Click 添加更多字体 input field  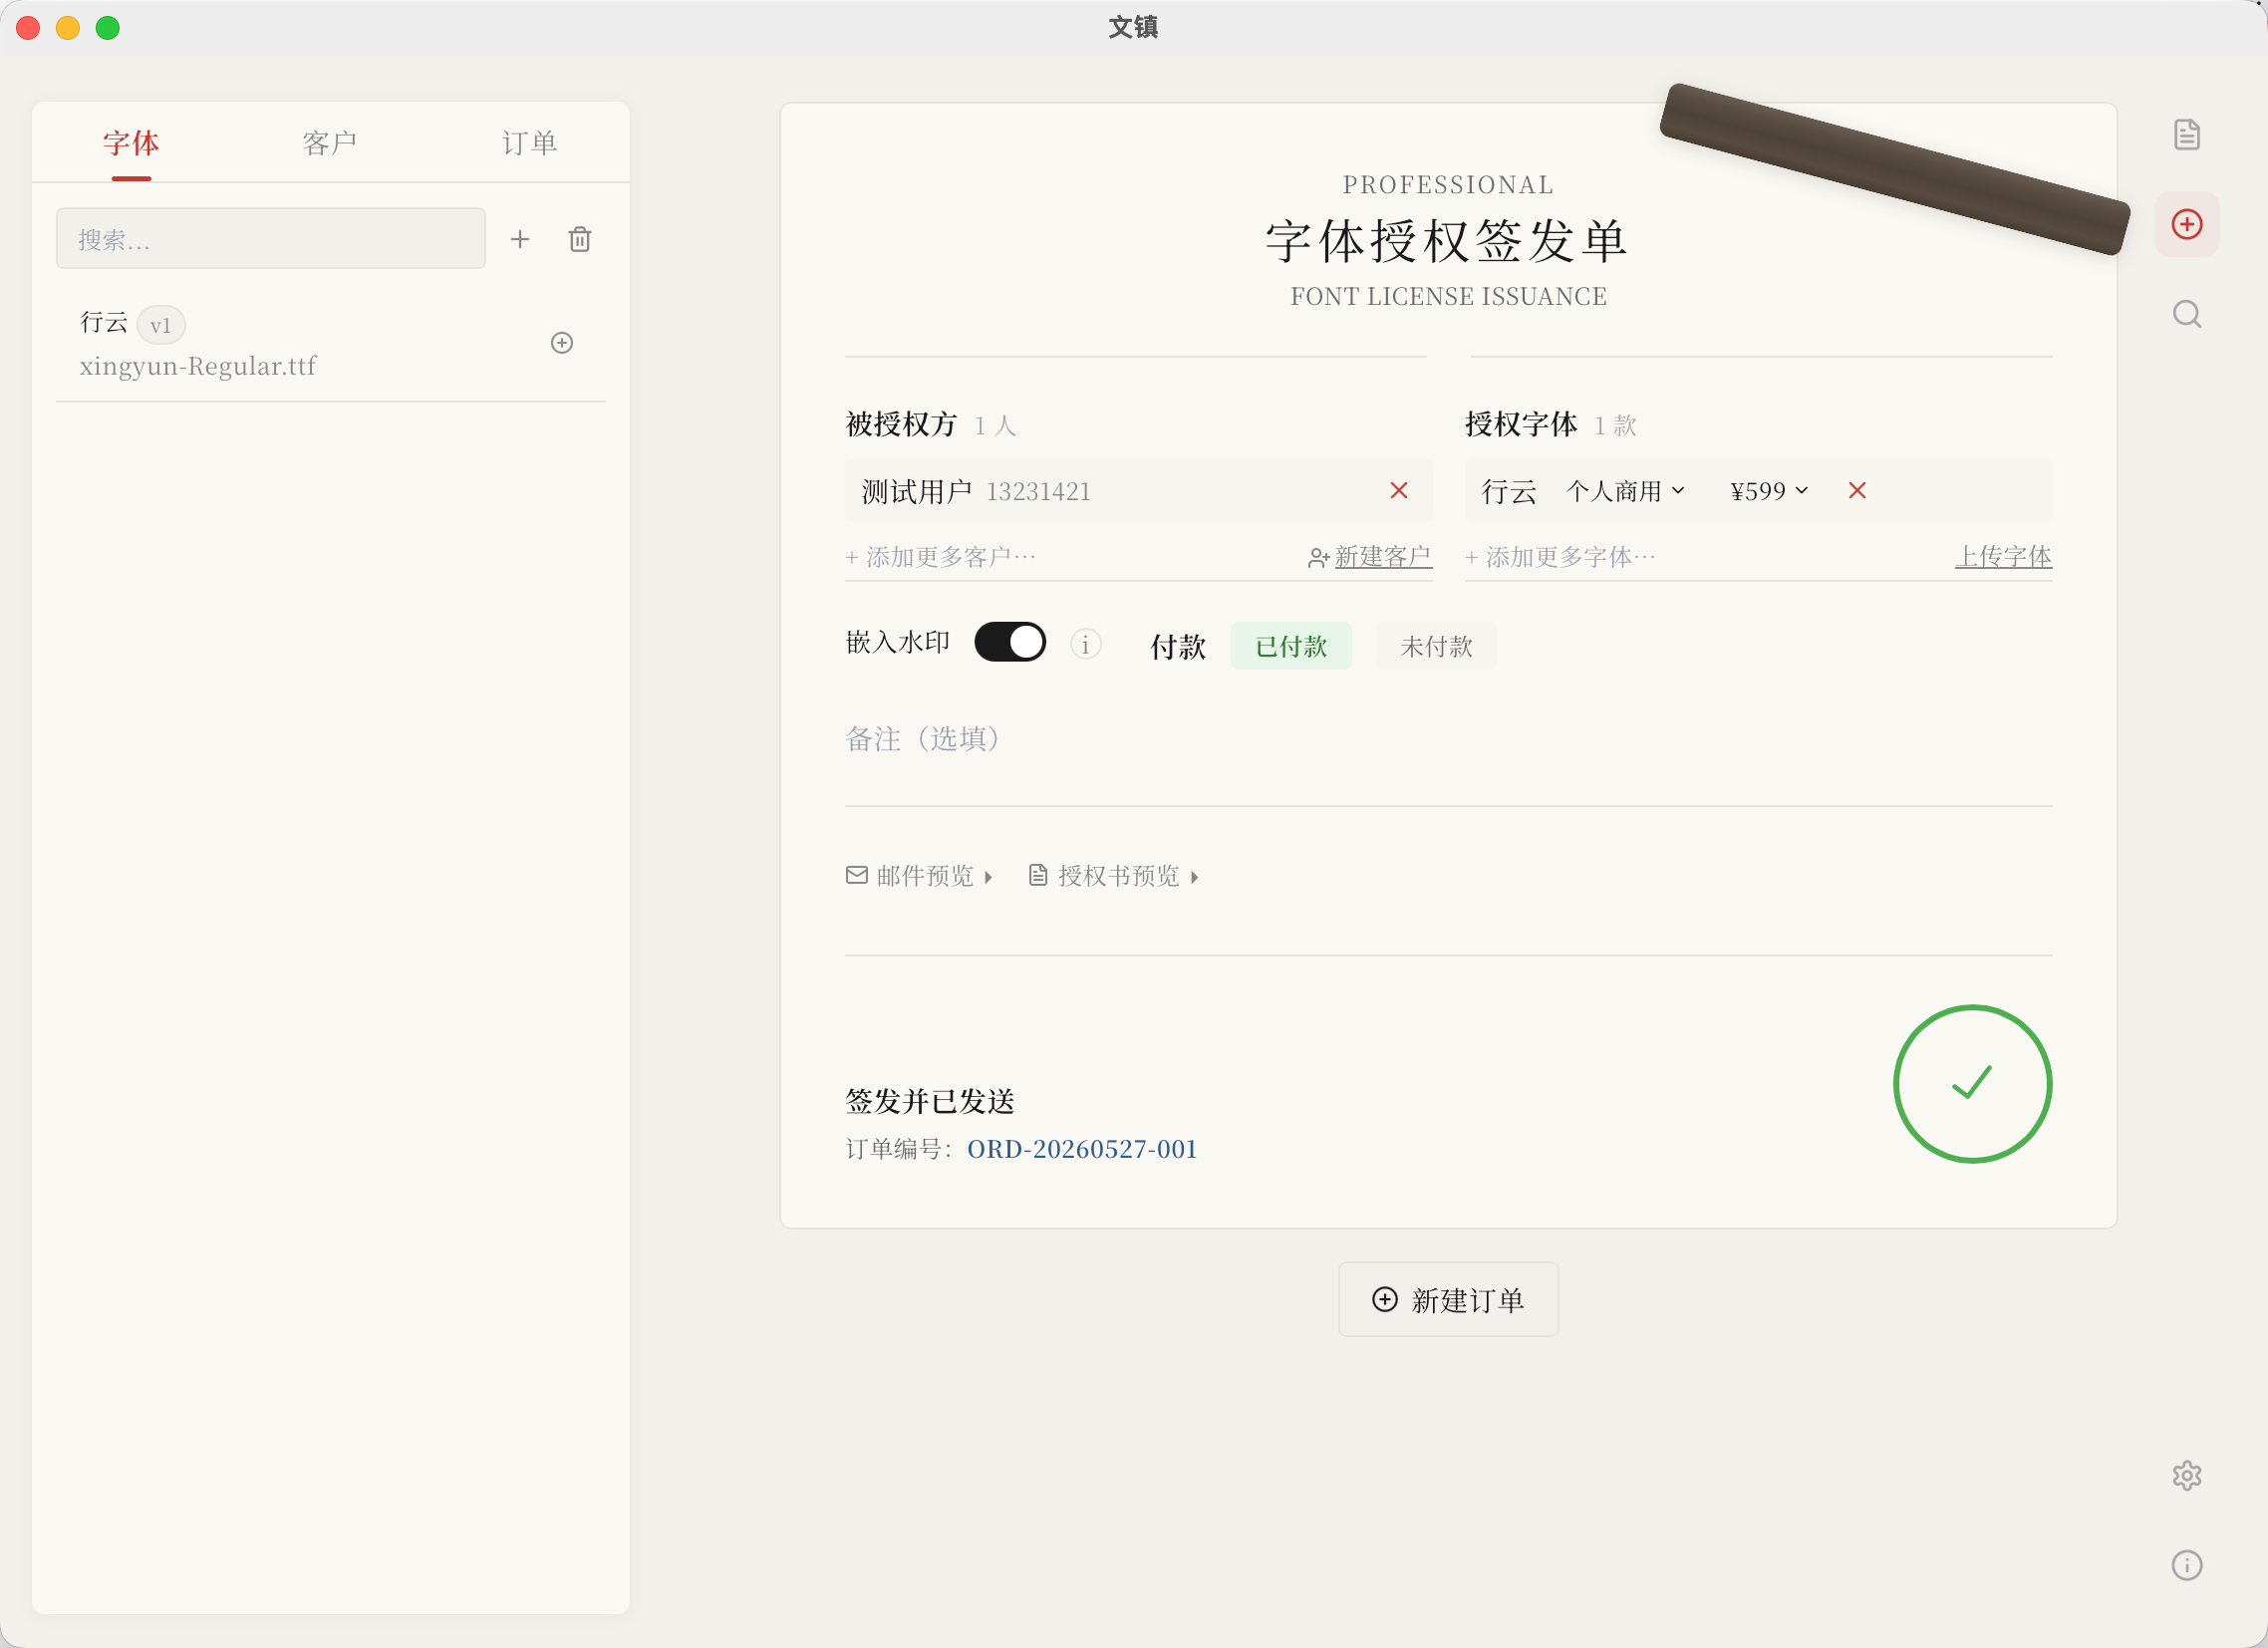(1704, 557)
